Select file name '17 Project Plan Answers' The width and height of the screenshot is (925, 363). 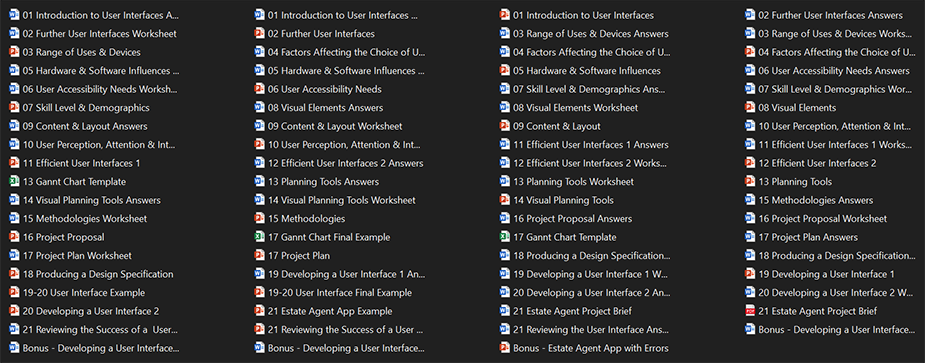click(x=808, y=237)
